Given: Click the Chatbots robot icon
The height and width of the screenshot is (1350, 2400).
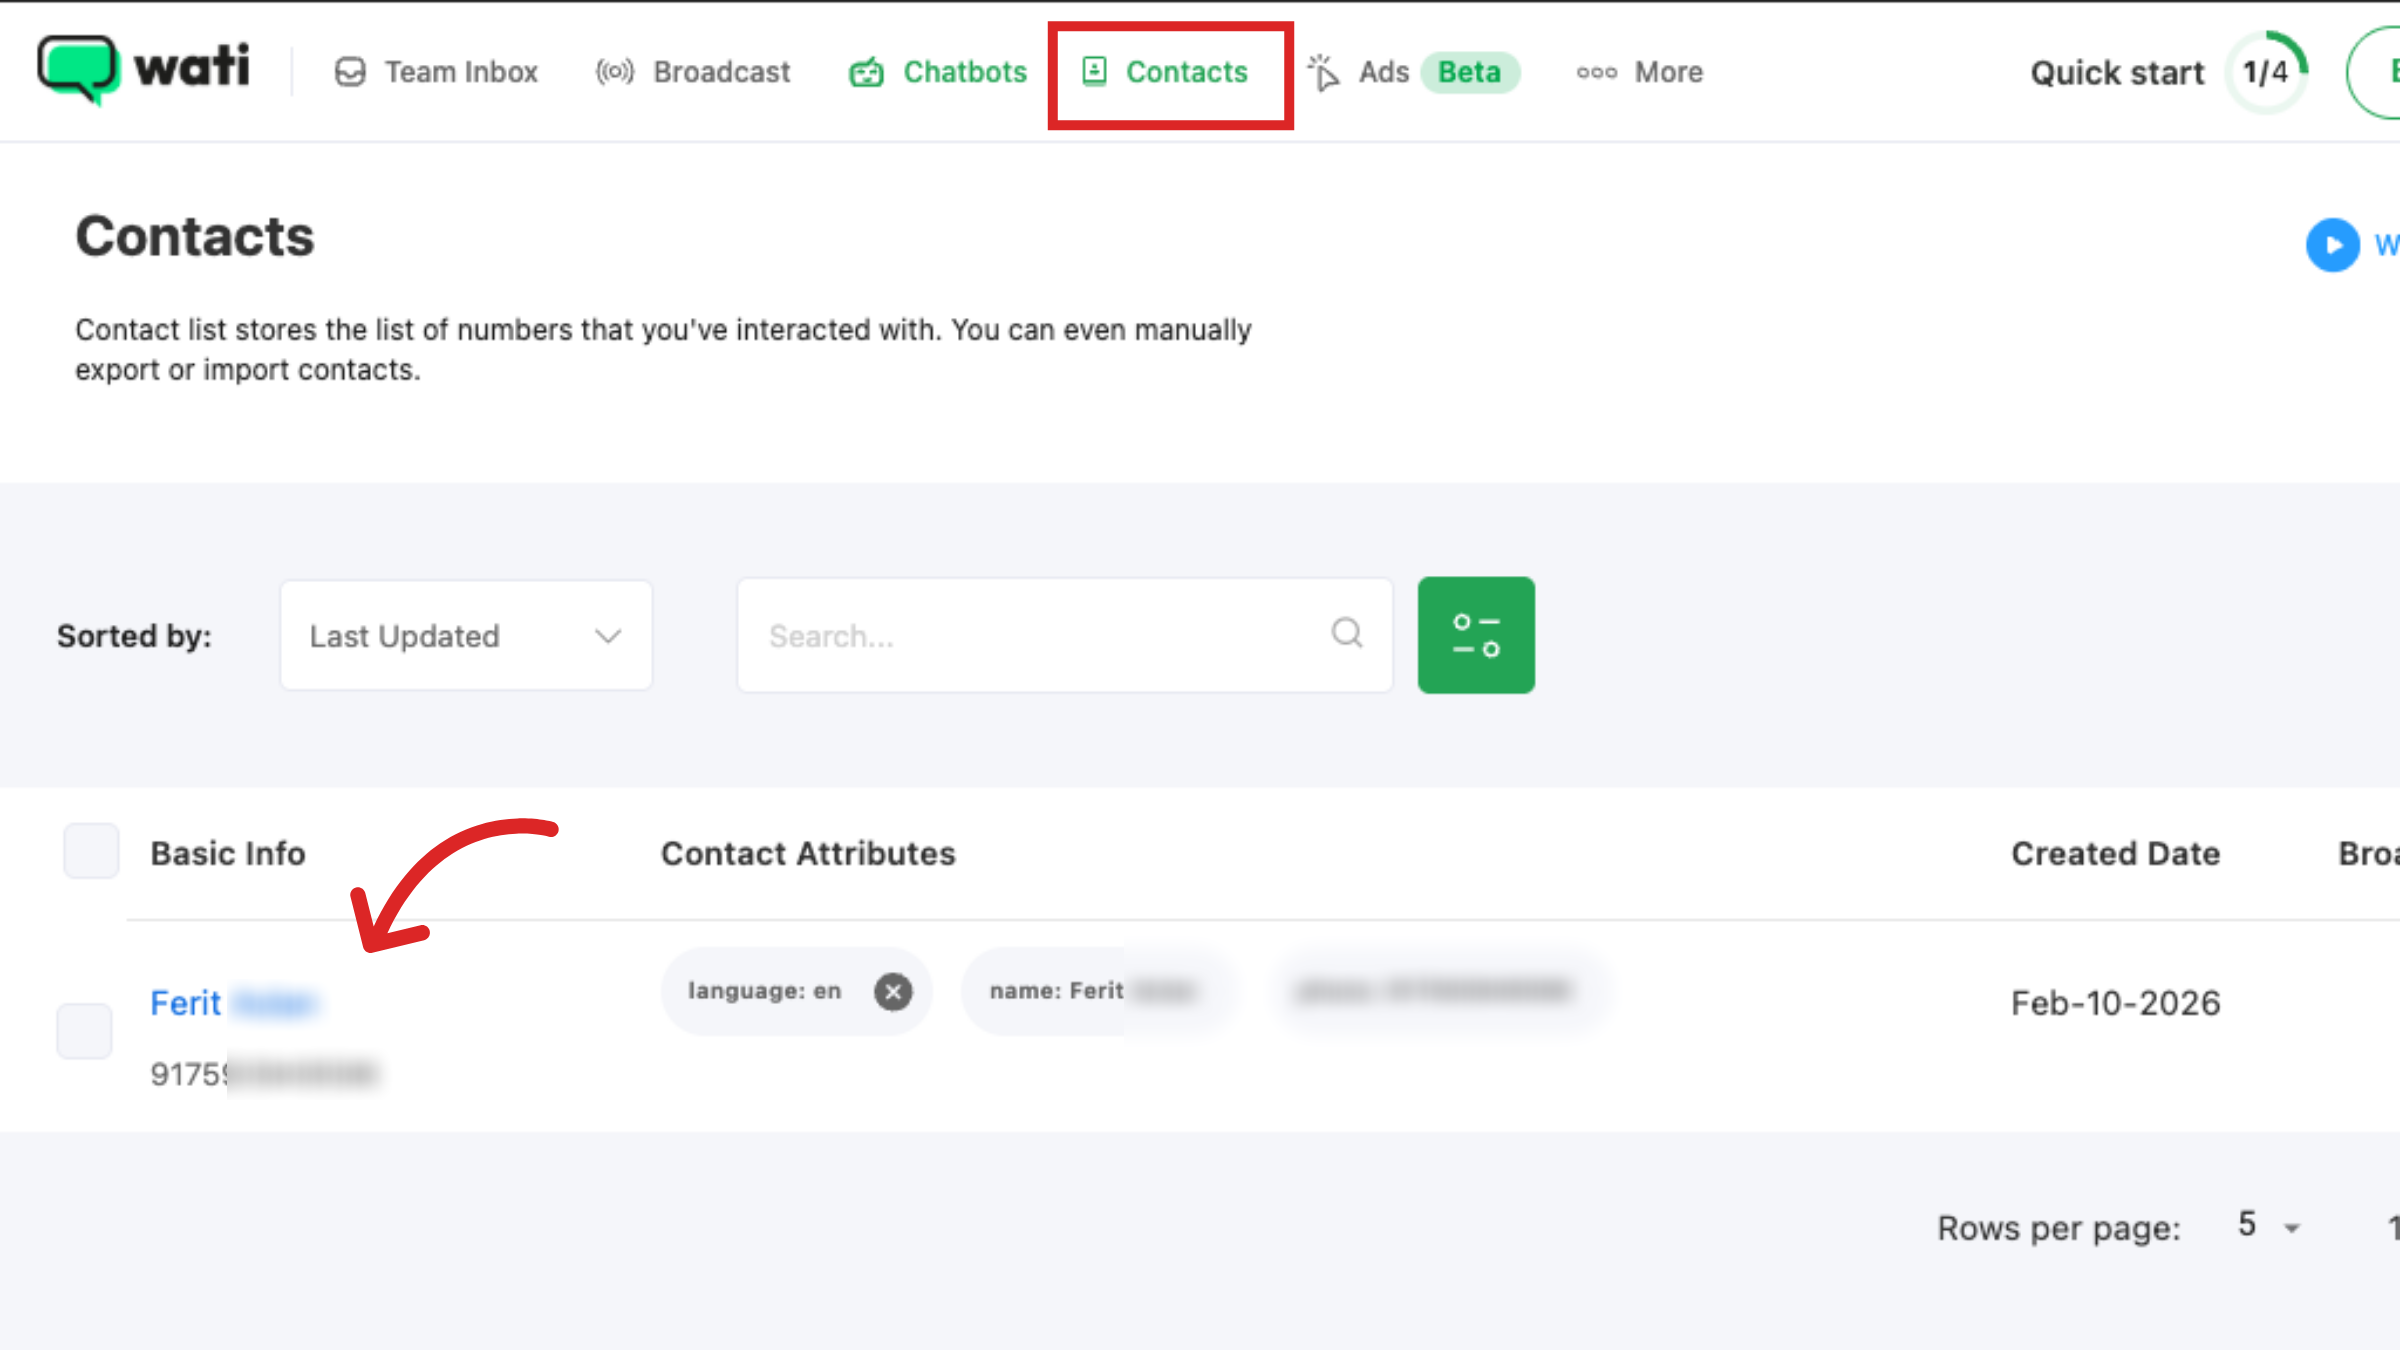Looking at the screenshot, I should coord(866,72).
